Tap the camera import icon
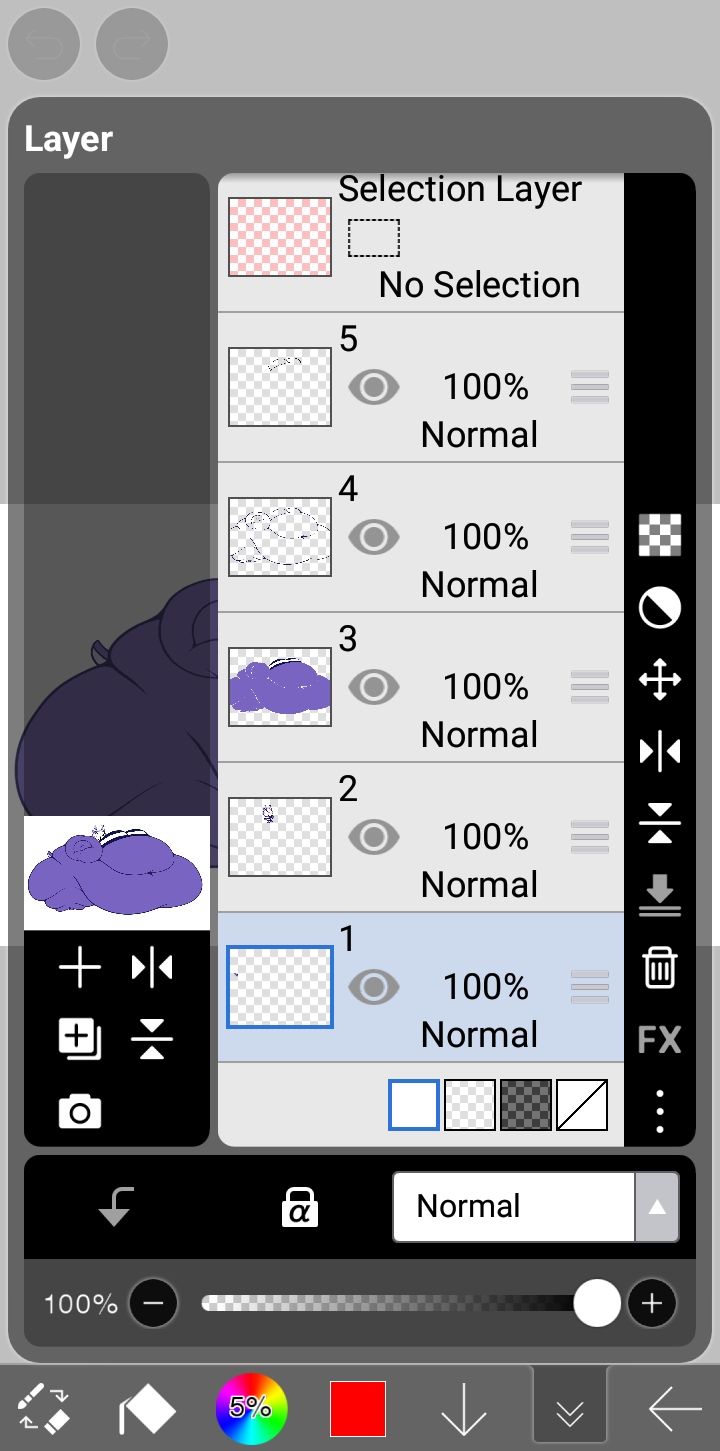Image resolution: width=720 pixels, height=1451 pixels. 80,1111
